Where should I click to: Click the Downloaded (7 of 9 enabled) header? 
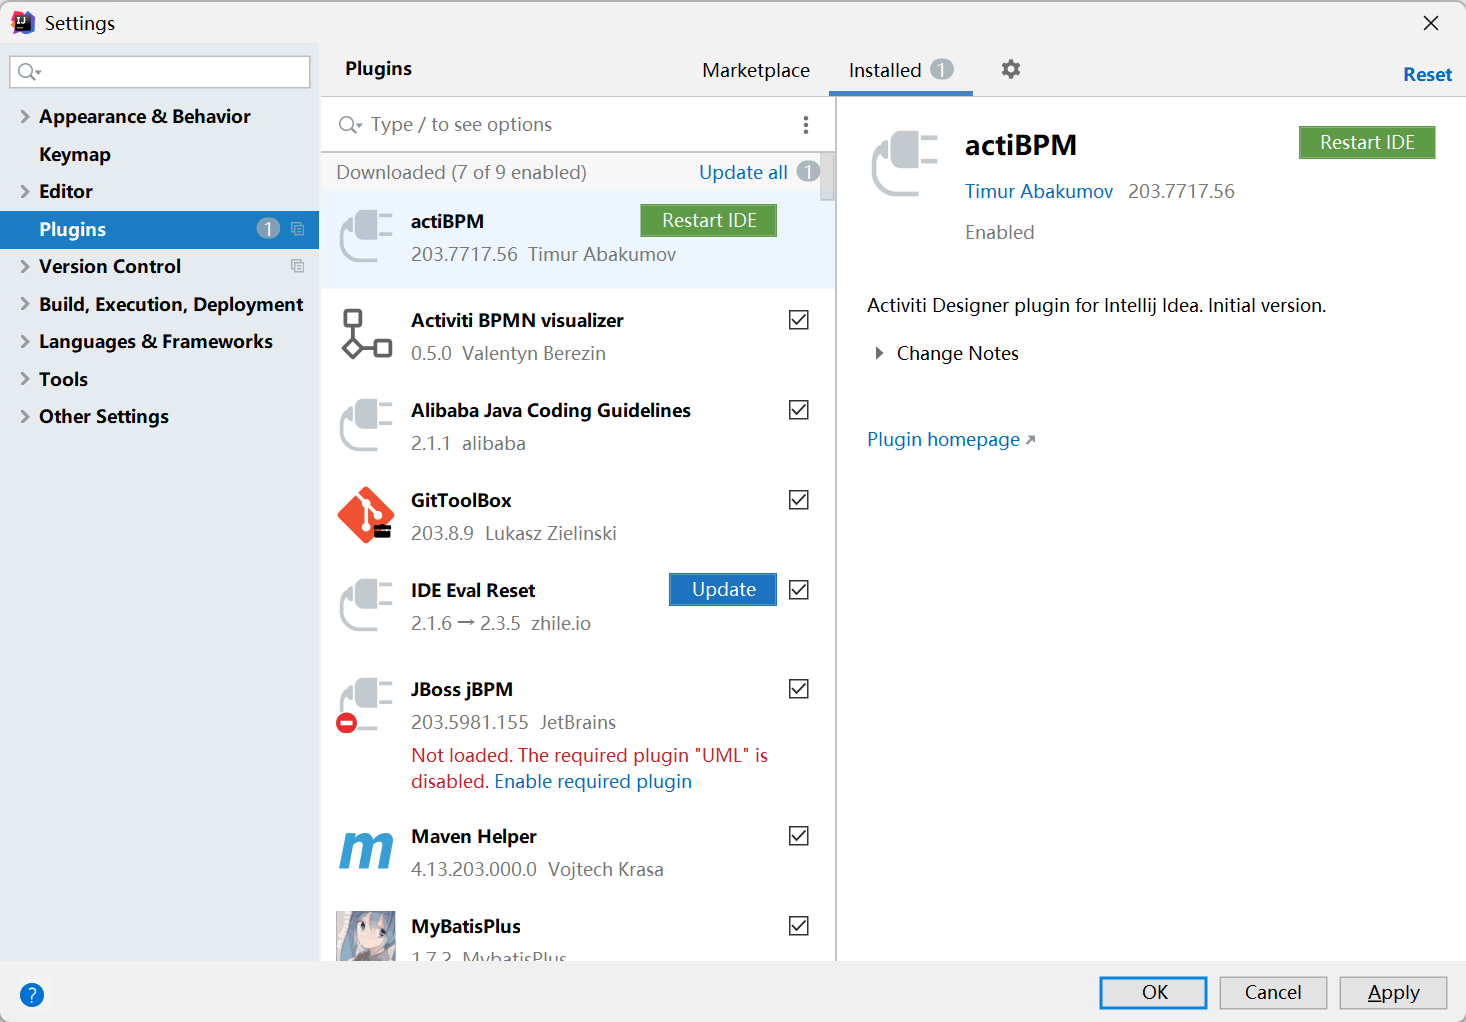click(461, 172)
